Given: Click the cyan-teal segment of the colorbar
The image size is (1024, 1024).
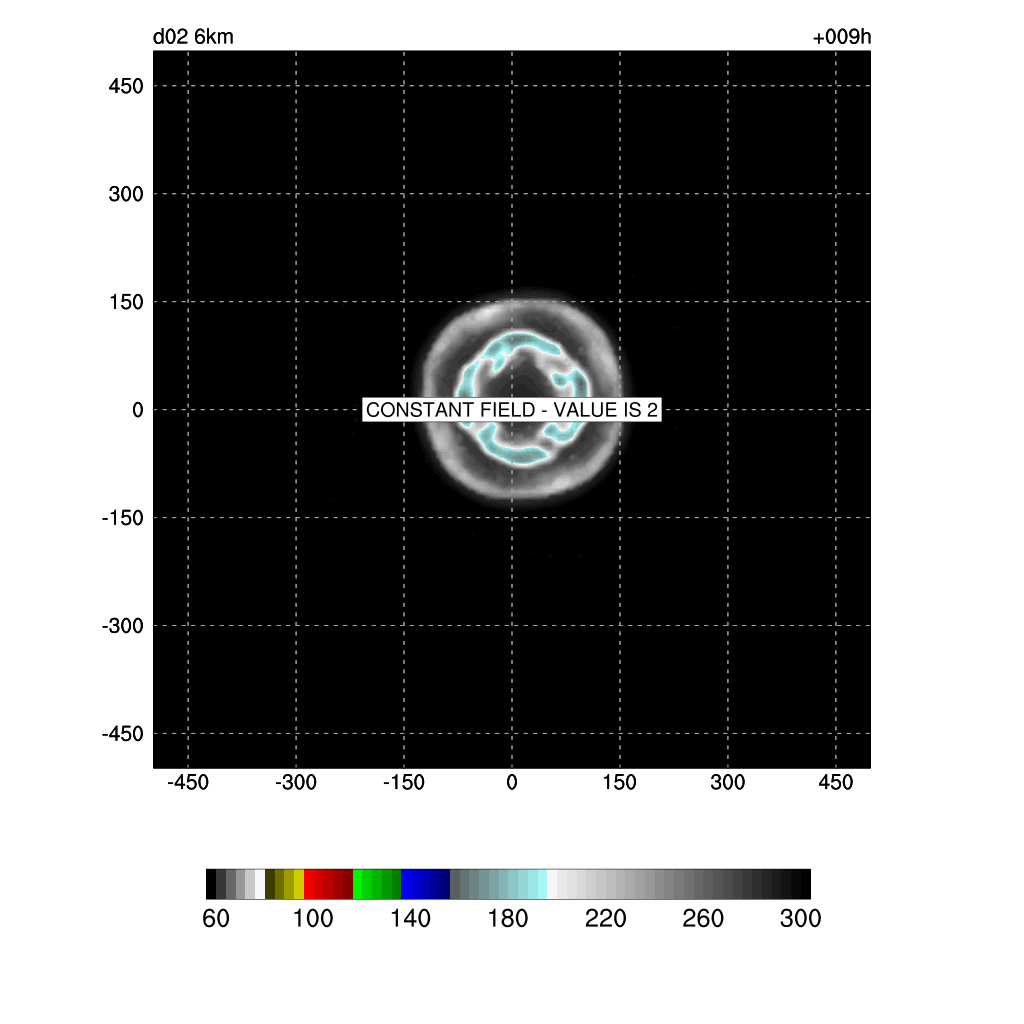Looking at the screenshot, I should 498,884.
